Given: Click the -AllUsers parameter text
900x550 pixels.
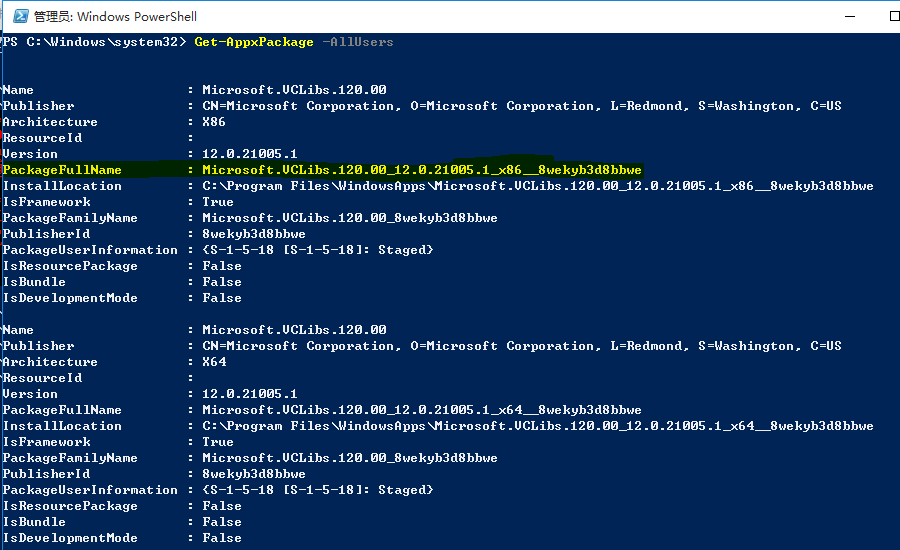Looking at the screenshot, I should pos(358,42).
